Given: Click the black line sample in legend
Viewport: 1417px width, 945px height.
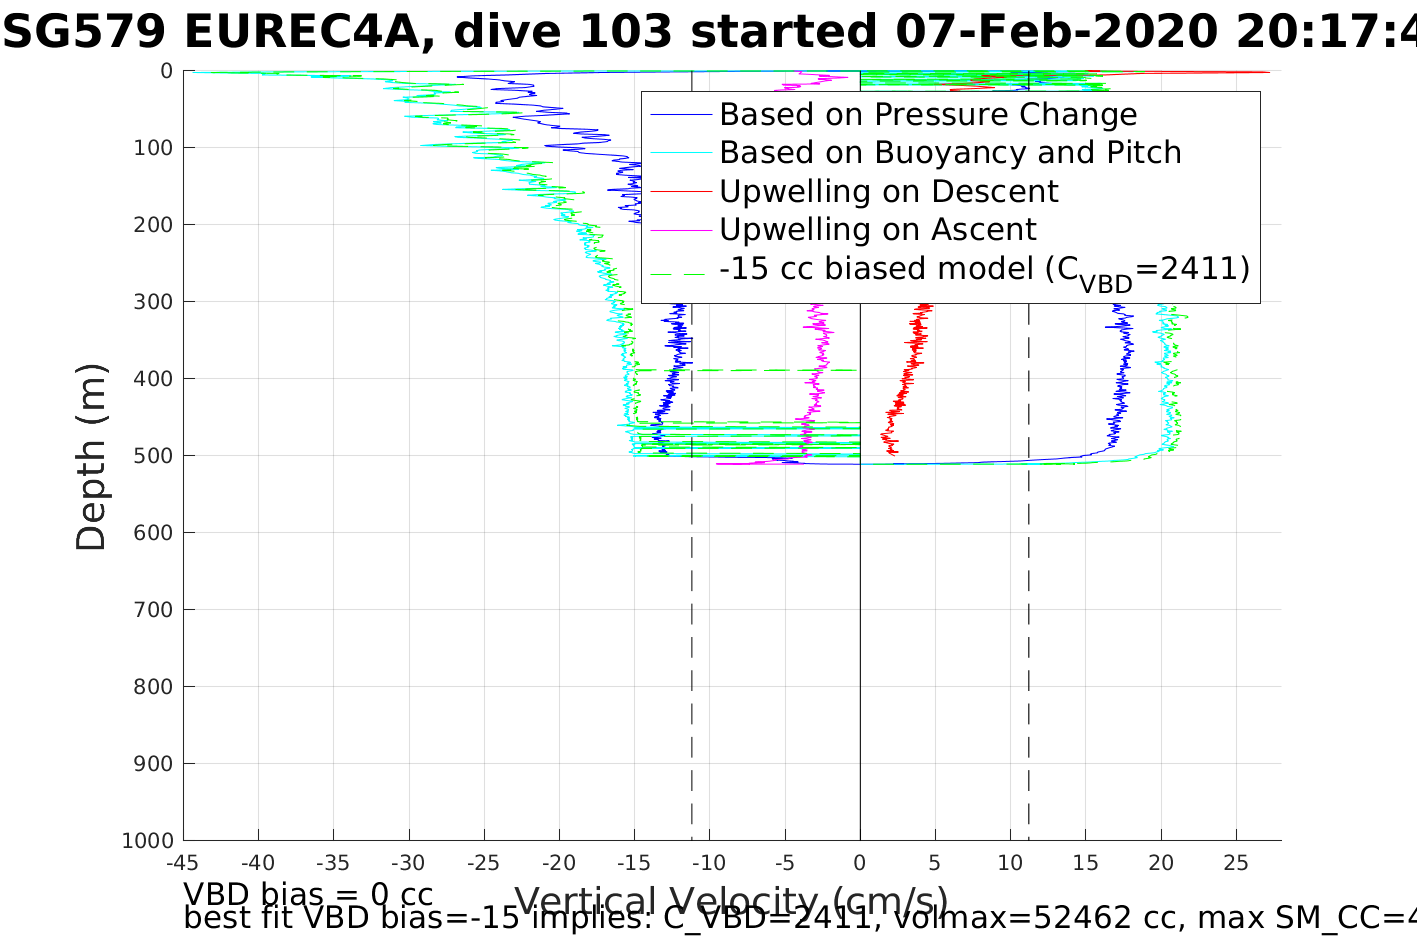Looking at the screenshot, I should [x=681, y=192].
